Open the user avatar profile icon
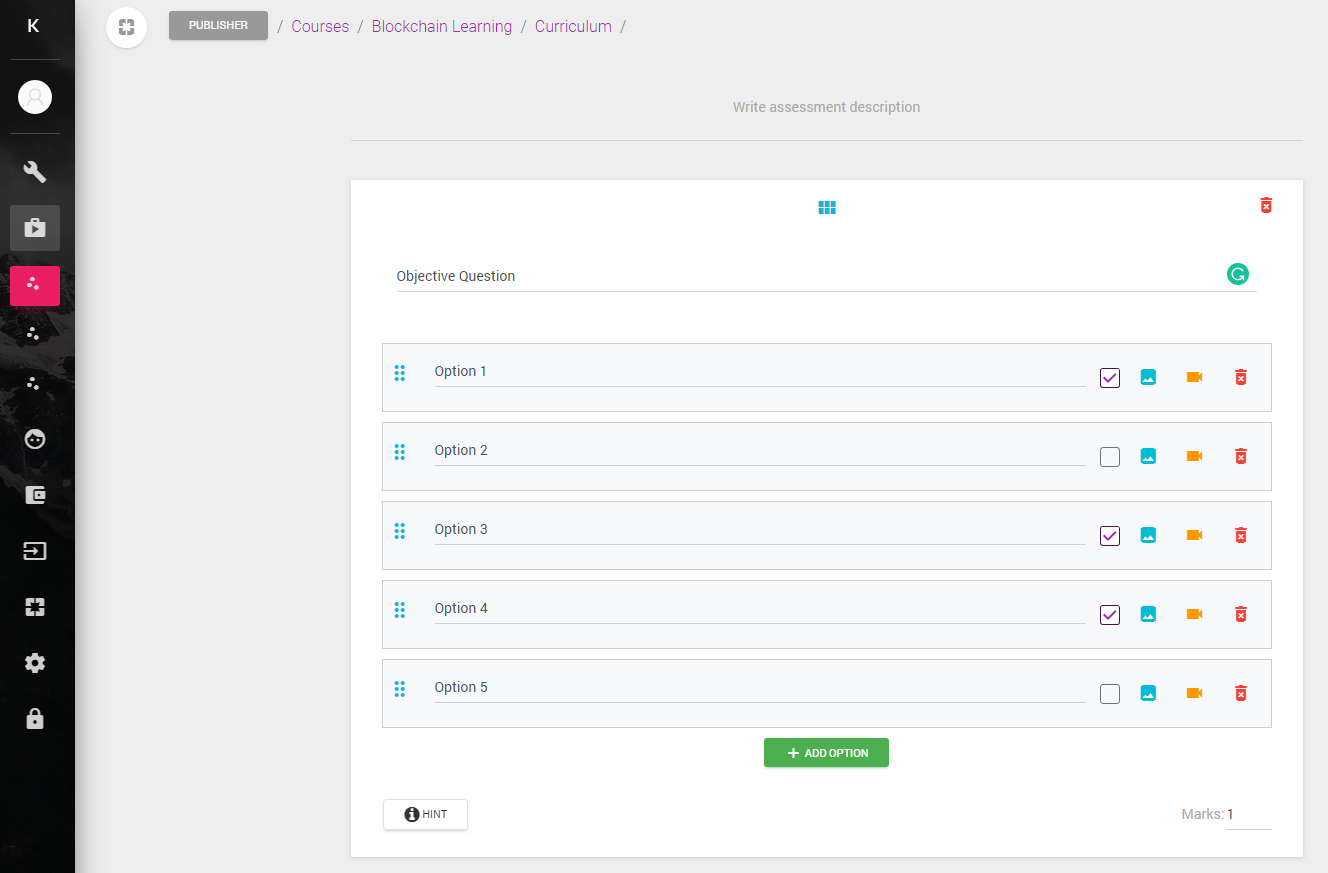1328x873 pixels. (x=35, y=97)
